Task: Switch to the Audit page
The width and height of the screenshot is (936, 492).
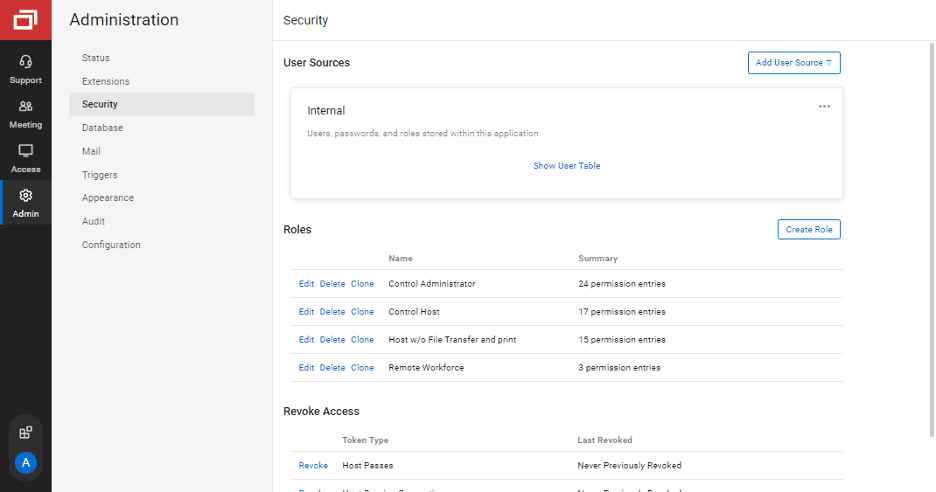Action: (x=93, y=221)
